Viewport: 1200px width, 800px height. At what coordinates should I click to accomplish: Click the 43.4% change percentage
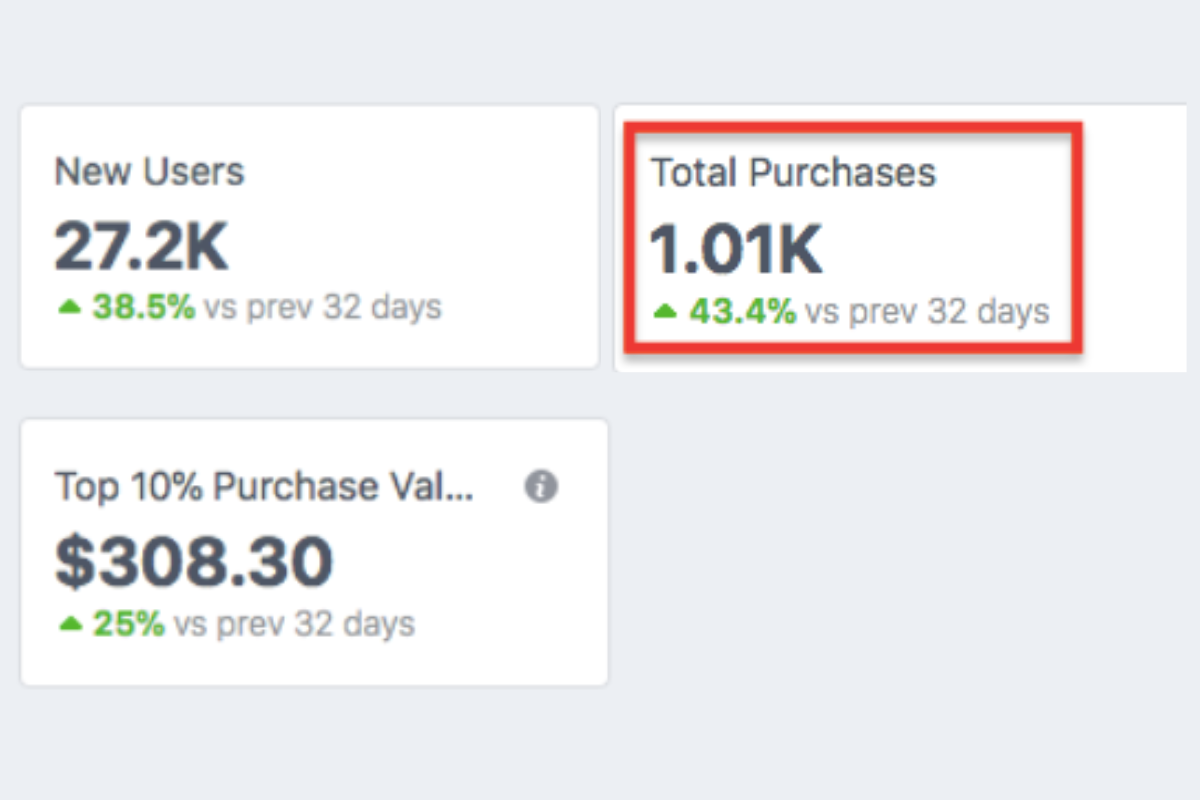pos(742,311)
